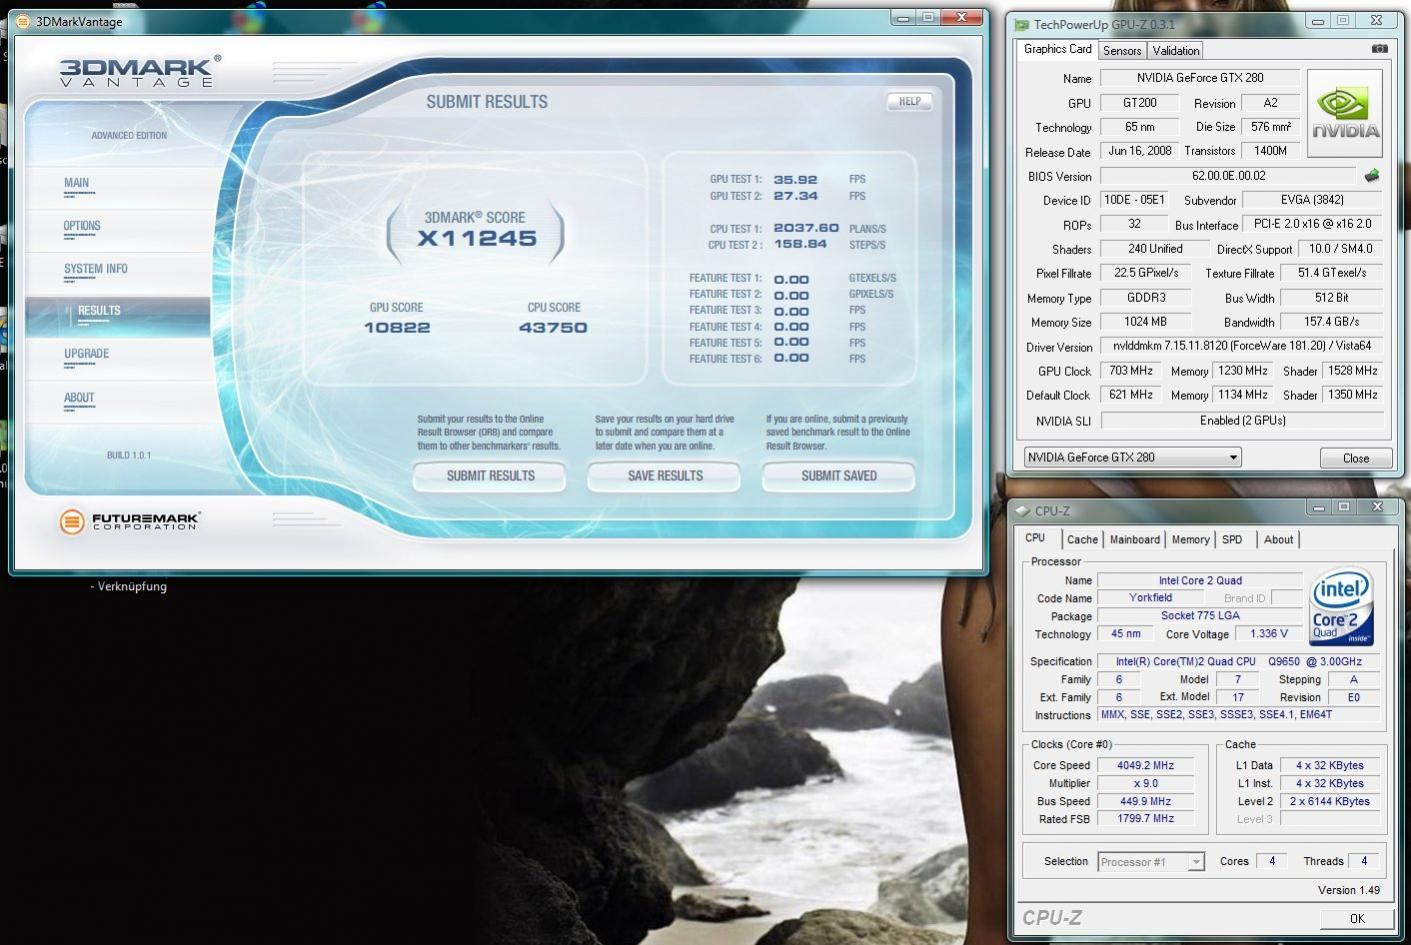Click the GPU name field in GPU-Z
Viewport: 1411px width, 945px height.
click(x=1199, y=78)
